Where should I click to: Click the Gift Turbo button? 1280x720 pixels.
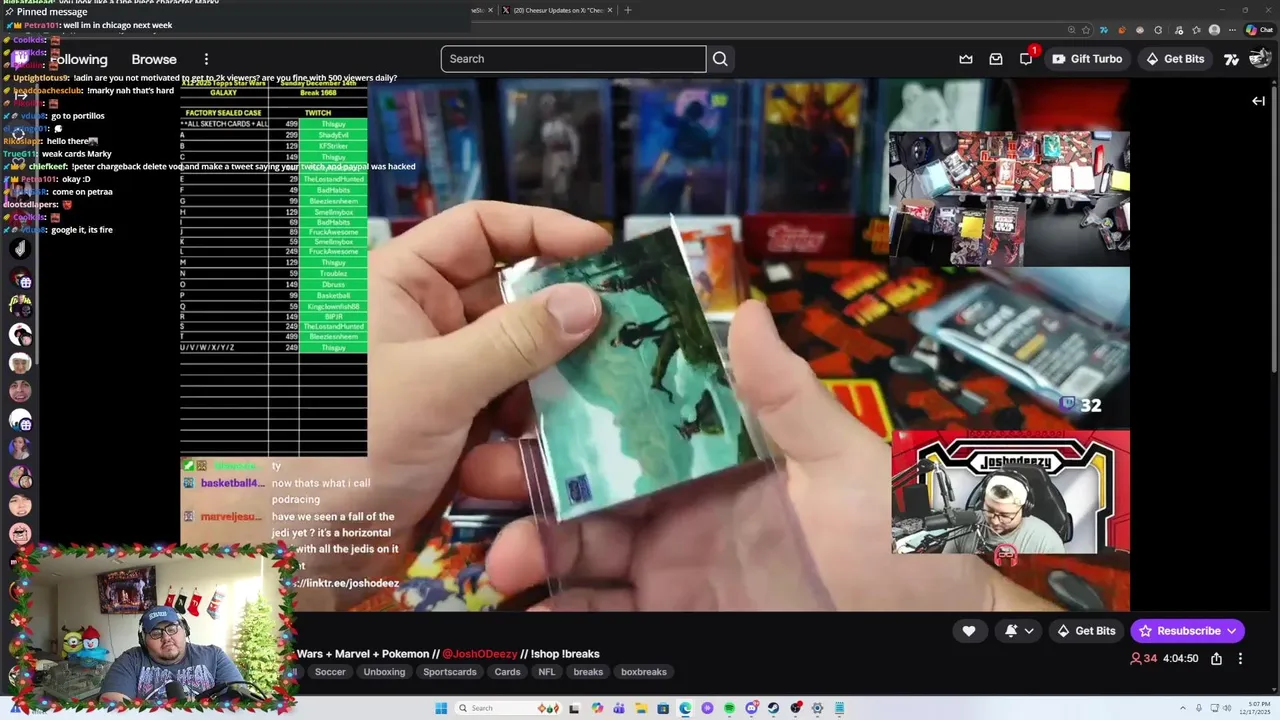[1087, 59]
